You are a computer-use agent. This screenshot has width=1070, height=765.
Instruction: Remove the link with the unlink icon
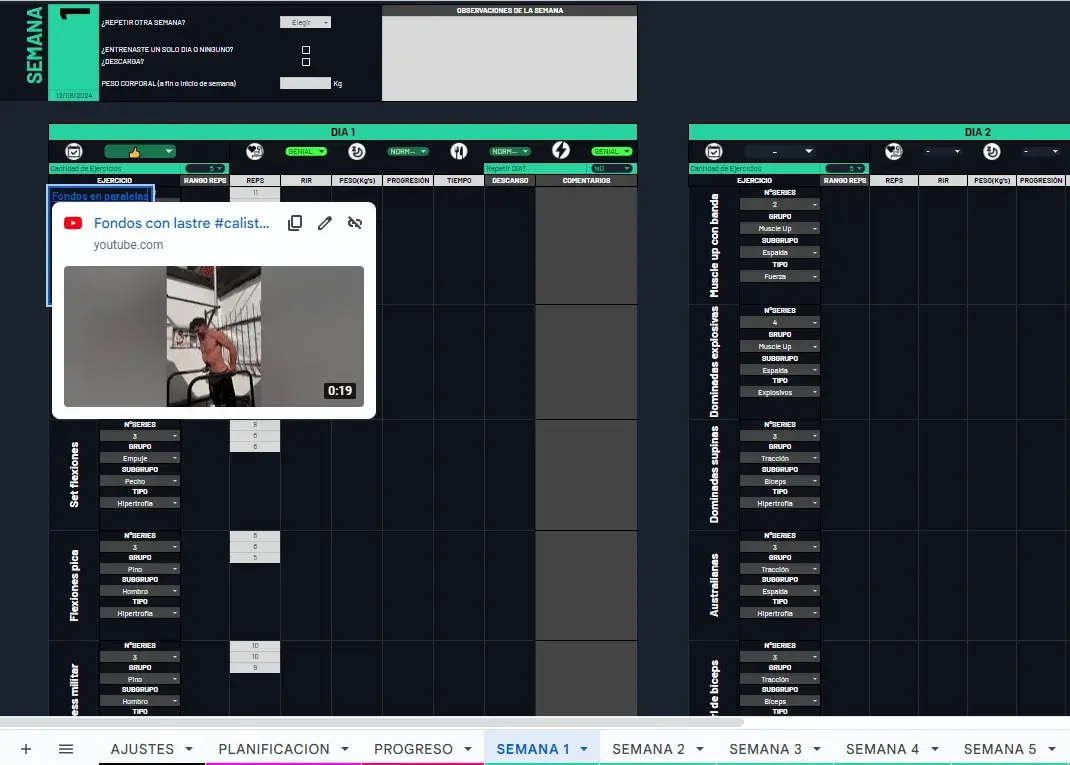coord(355,223)
